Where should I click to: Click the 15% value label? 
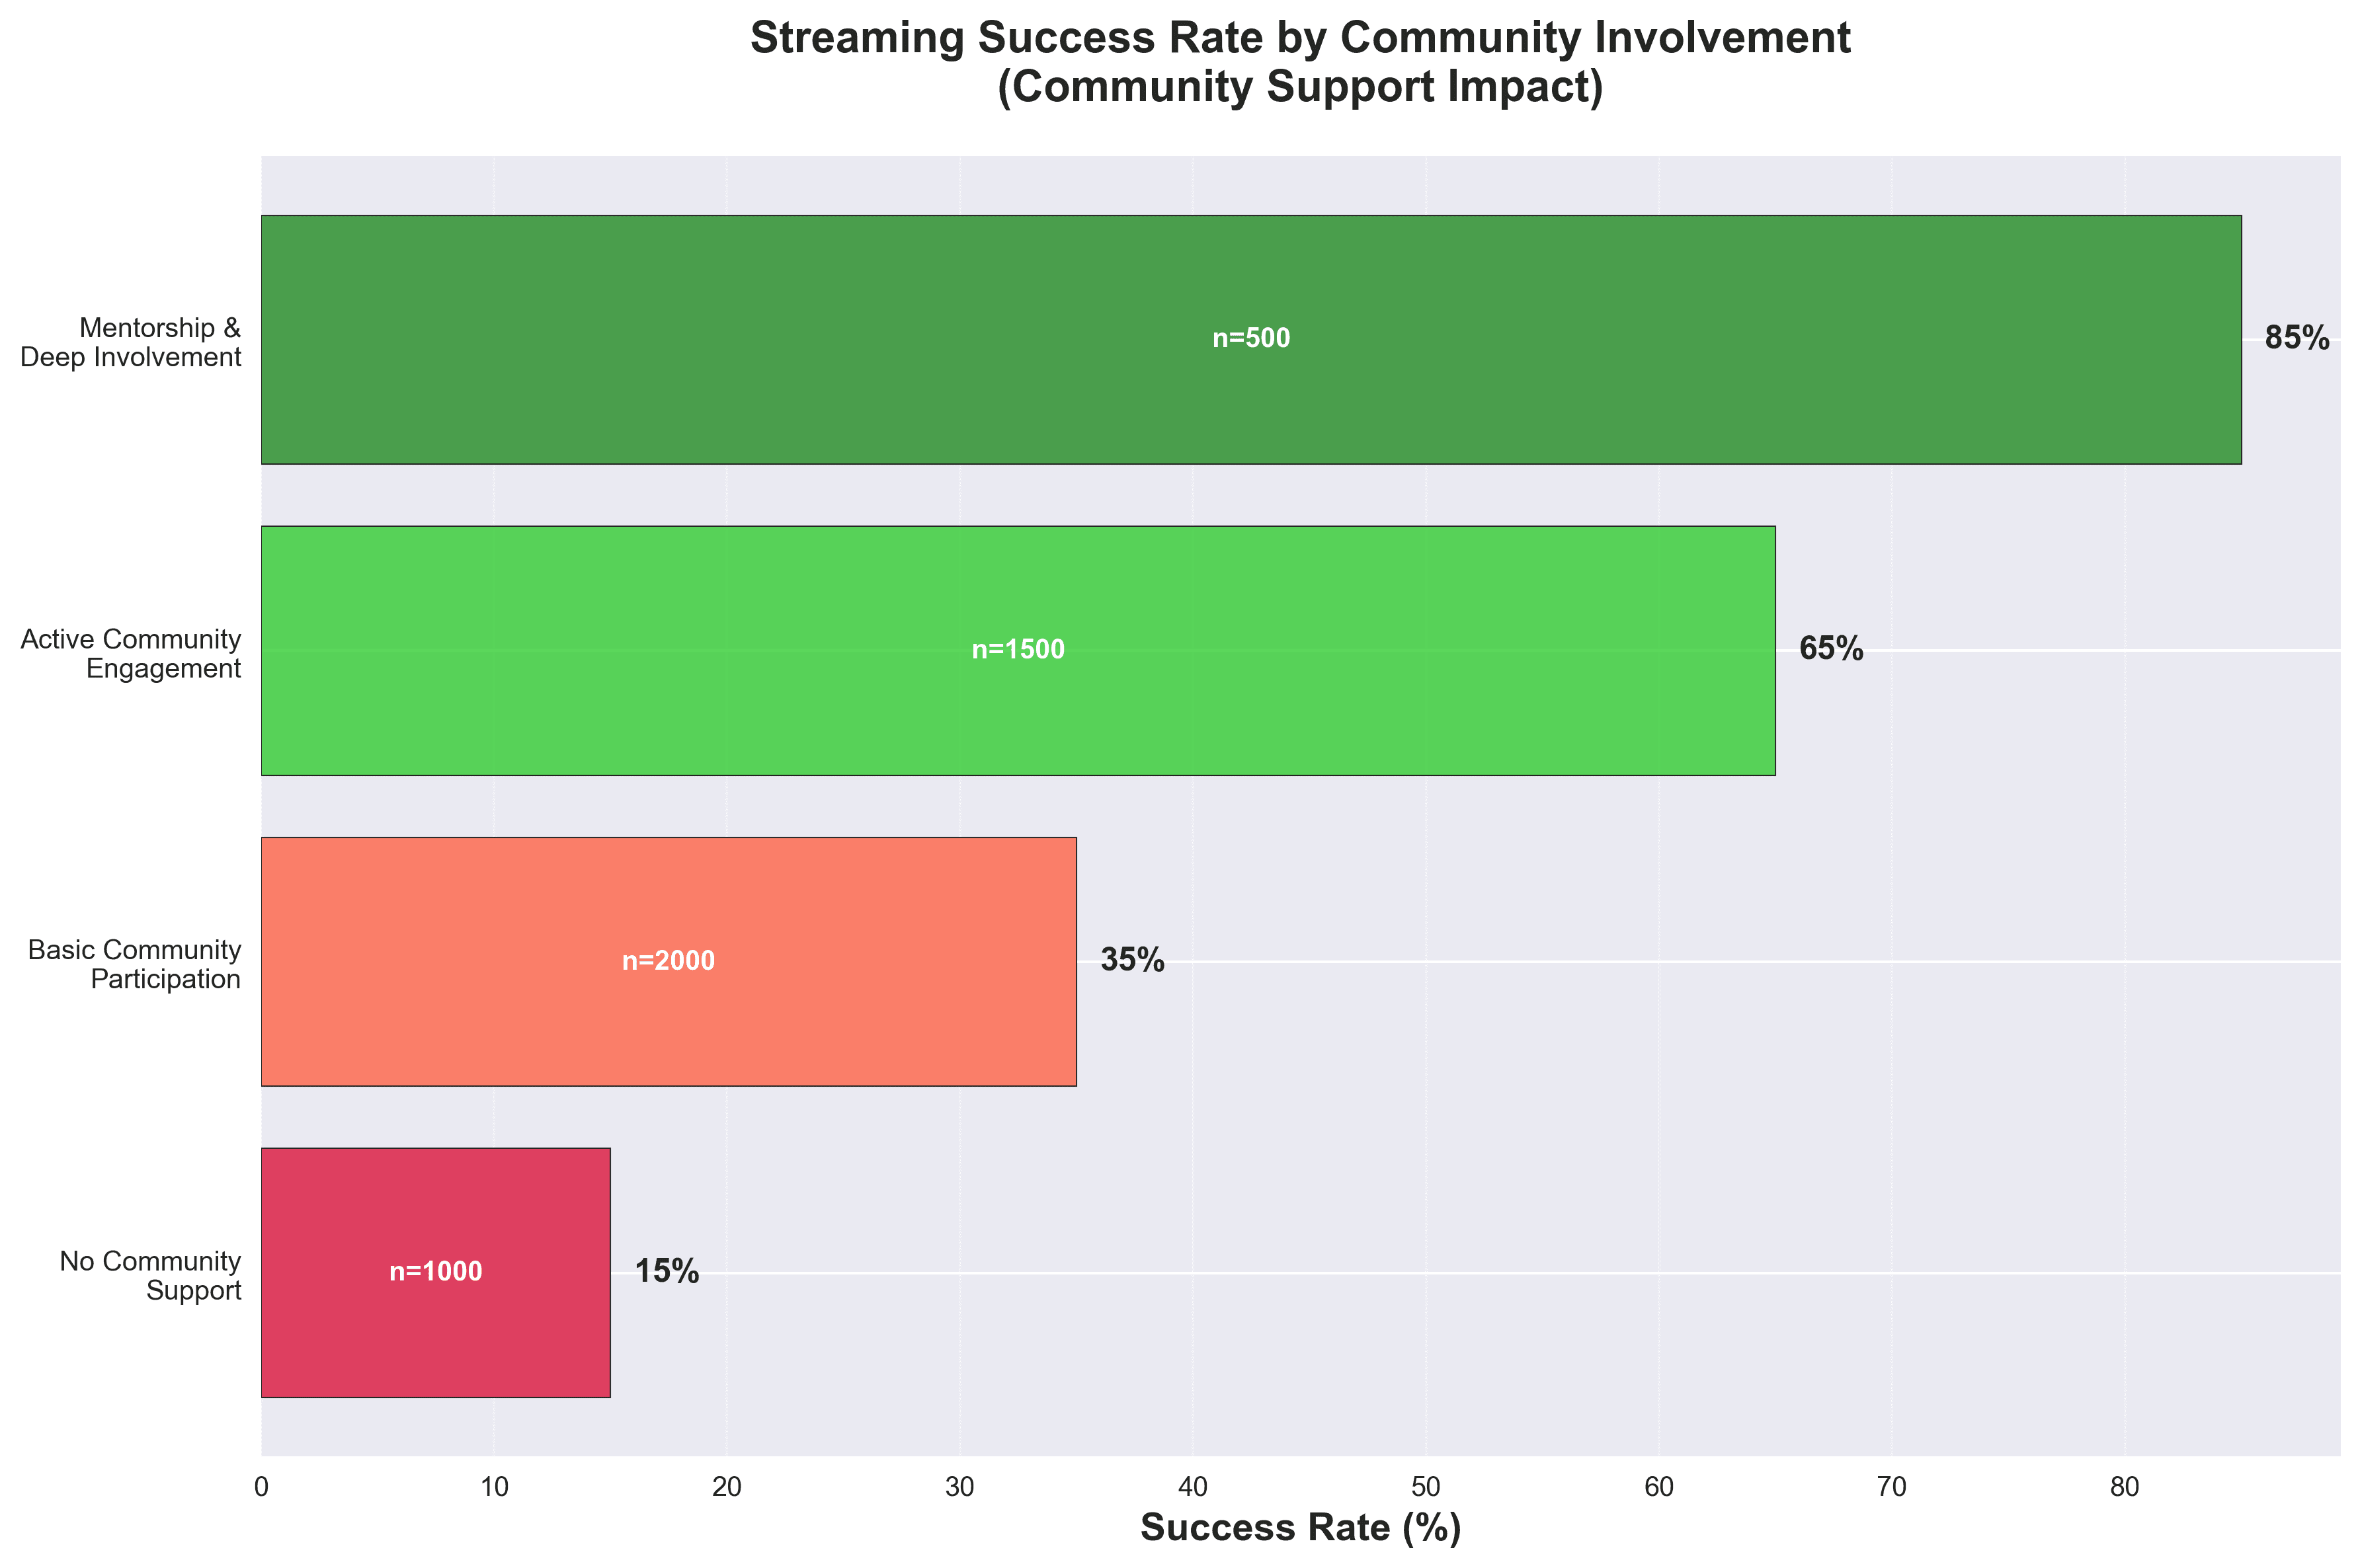click(666, 1272)
